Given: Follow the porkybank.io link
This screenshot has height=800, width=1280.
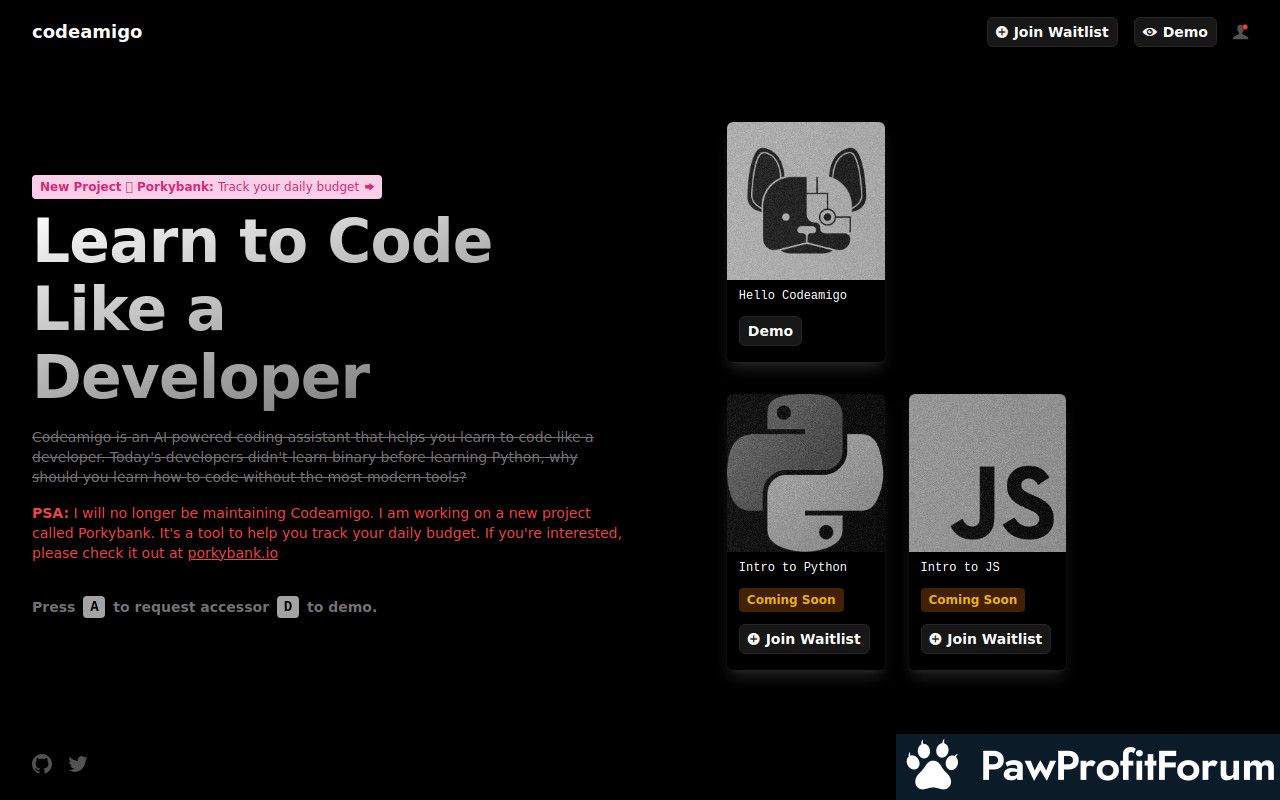Looking at the screenshot, I should click(233, 553).
